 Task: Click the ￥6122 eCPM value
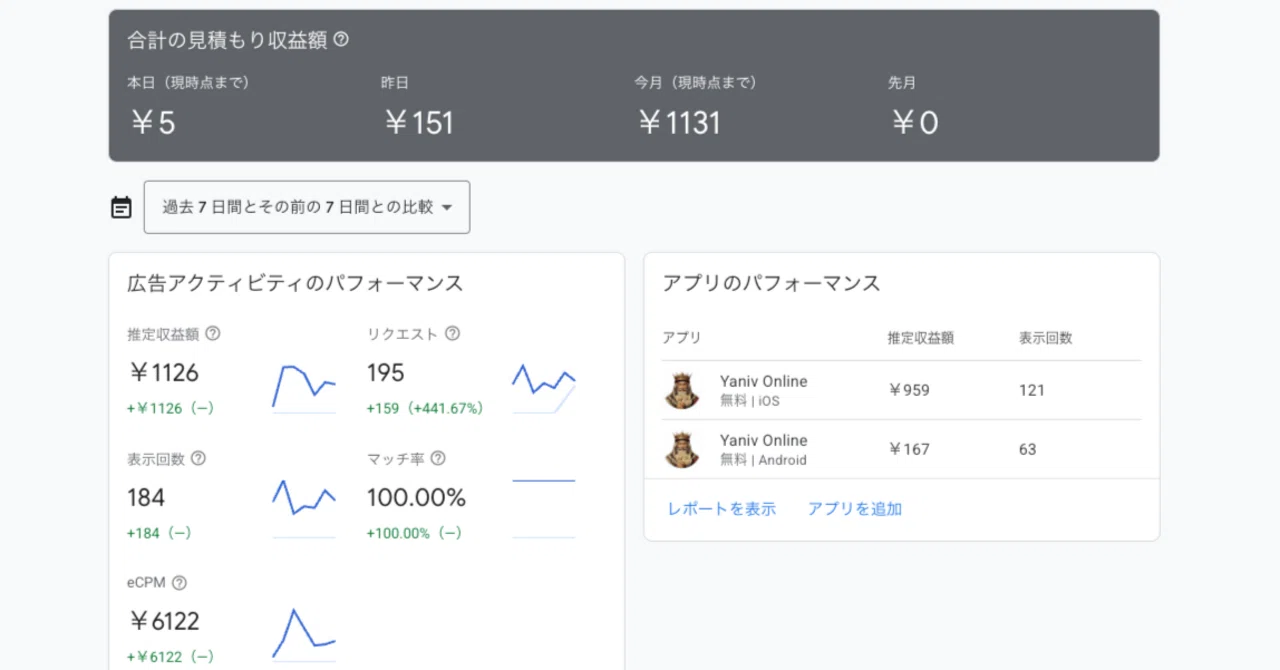[164, 622]
